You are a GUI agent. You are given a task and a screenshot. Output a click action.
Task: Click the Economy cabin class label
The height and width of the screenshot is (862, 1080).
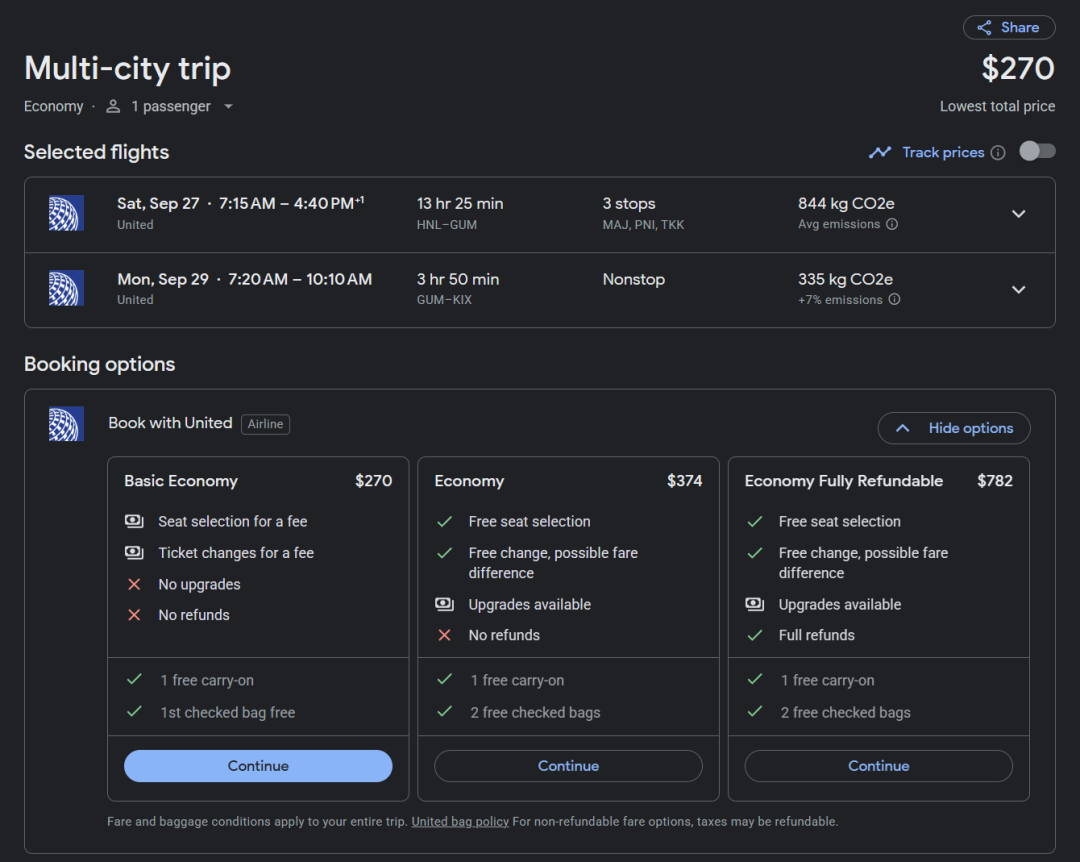(x=54, y=106)
